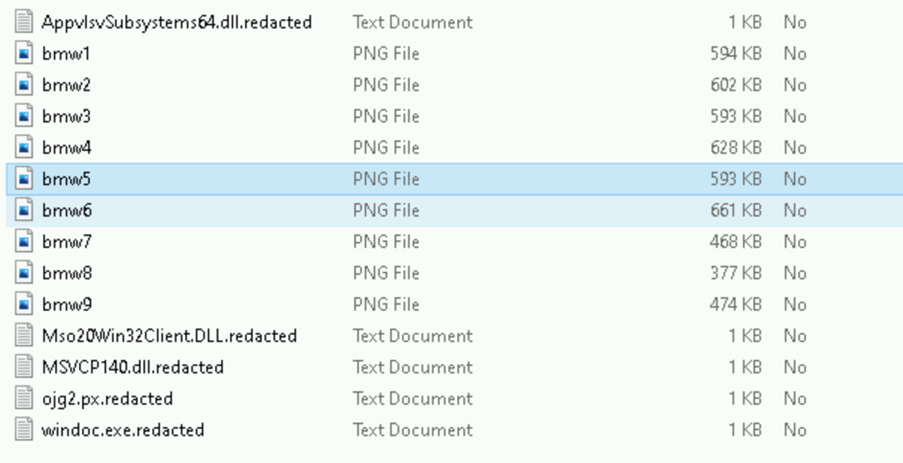This screenshot has height=463, width=903.
Task: Click the Text Document type of ojg2.px.redacted
Action: [412, 399]
